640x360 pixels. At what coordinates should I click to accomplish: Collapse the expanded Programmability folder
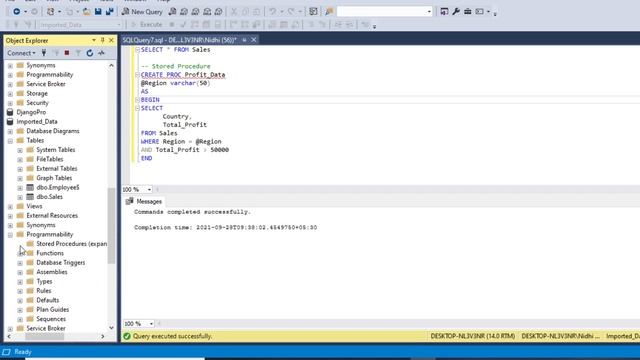[10, 235]
